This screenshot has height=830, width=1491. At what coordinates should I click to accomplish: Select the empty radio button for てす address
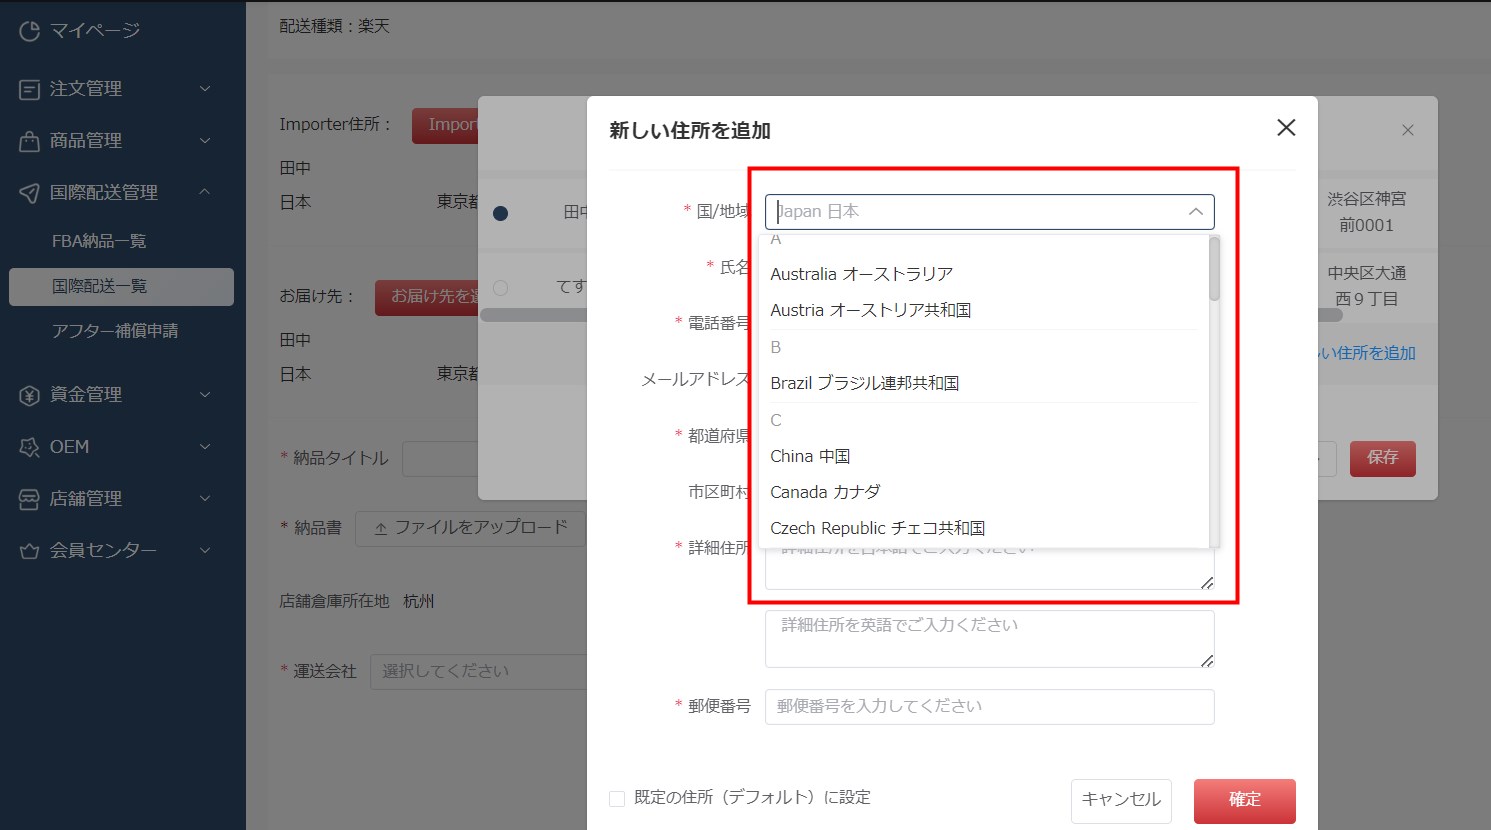tap(501, 288)
